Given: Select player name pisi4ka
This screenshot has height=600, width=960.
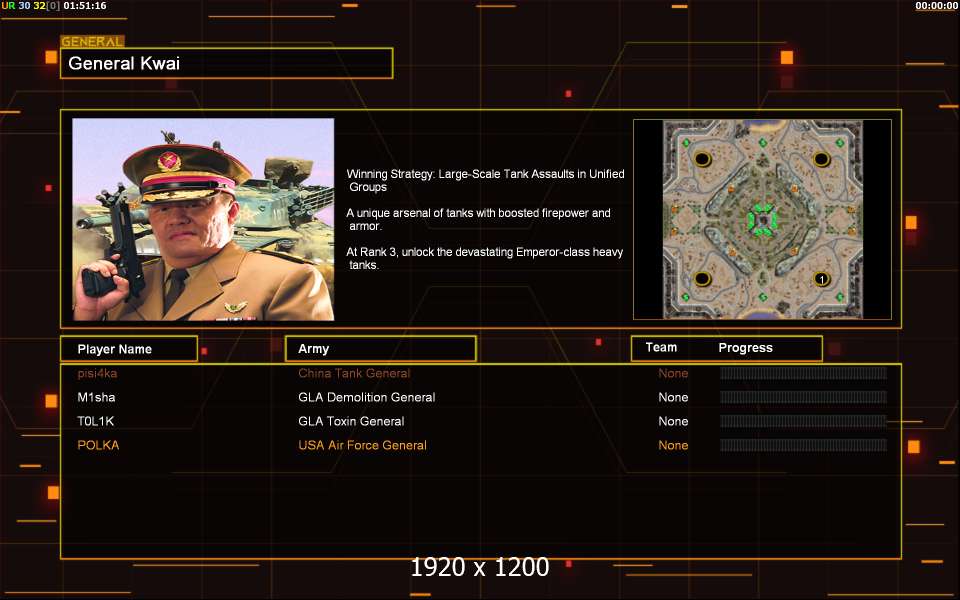Looking at the screenshot, I should tap(97, 373).
